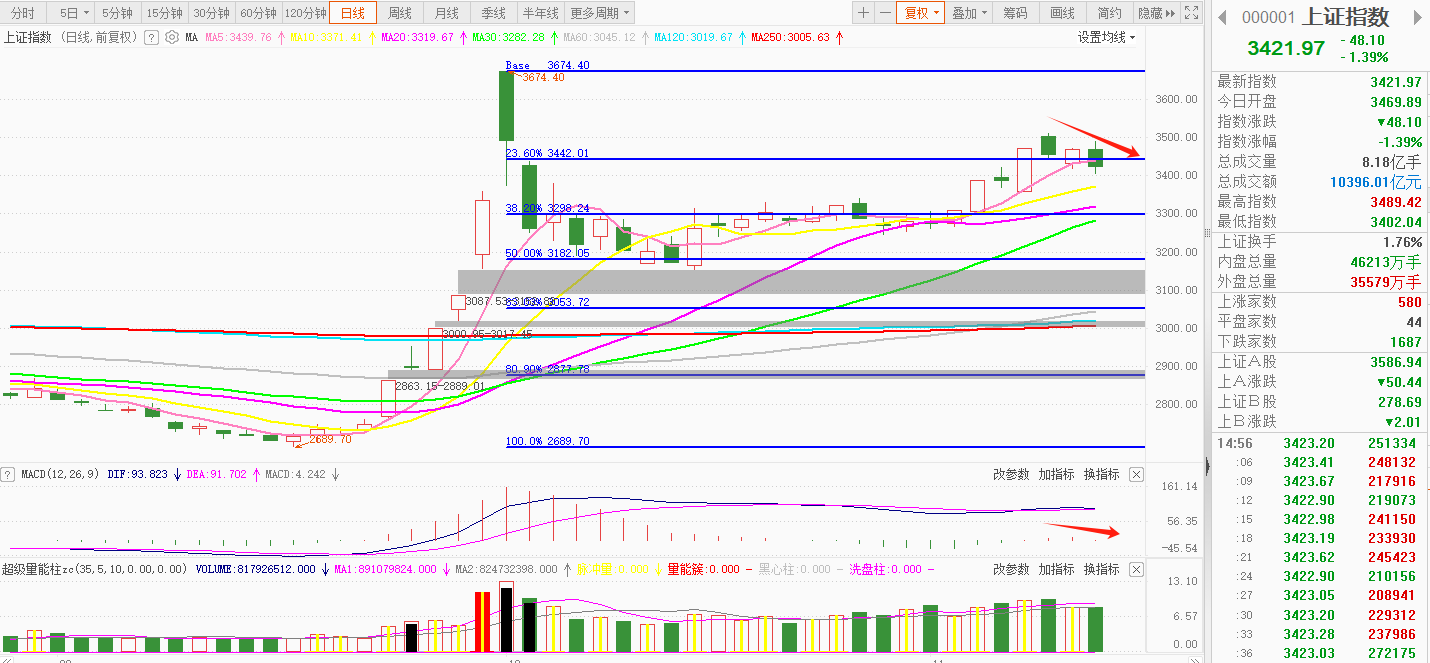Switch to 5分钟 tab
The width and height of the screenshot is (1430, 663).
(117, 13)
